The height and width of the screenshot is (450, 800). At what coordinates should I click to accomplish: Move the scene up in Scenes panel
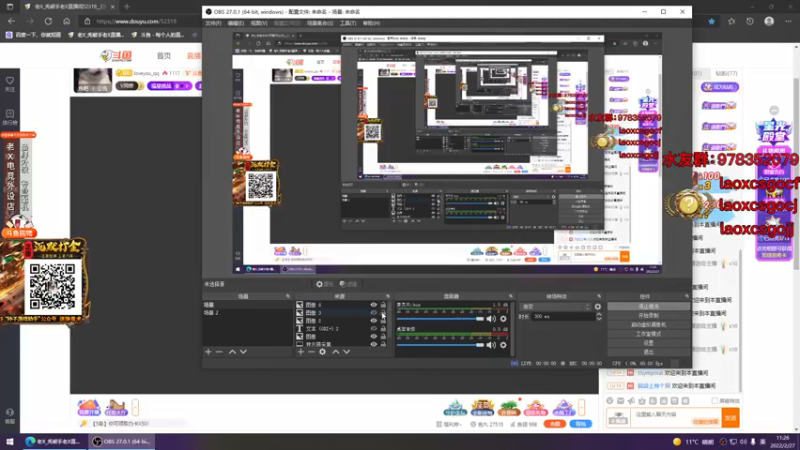point(232,352)
